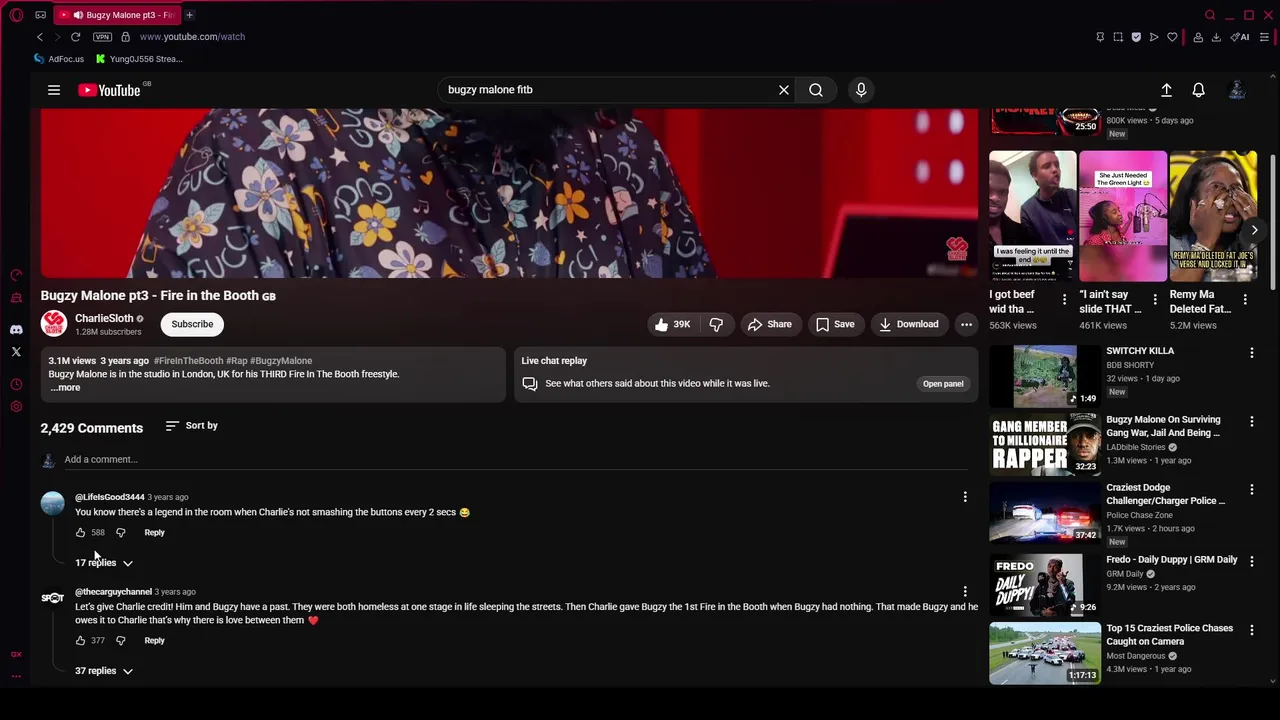The height and width of the screenshot is (720, 1280).
Task: Like the @LifeIsGood3444 comment
Action: click(81, 533)
